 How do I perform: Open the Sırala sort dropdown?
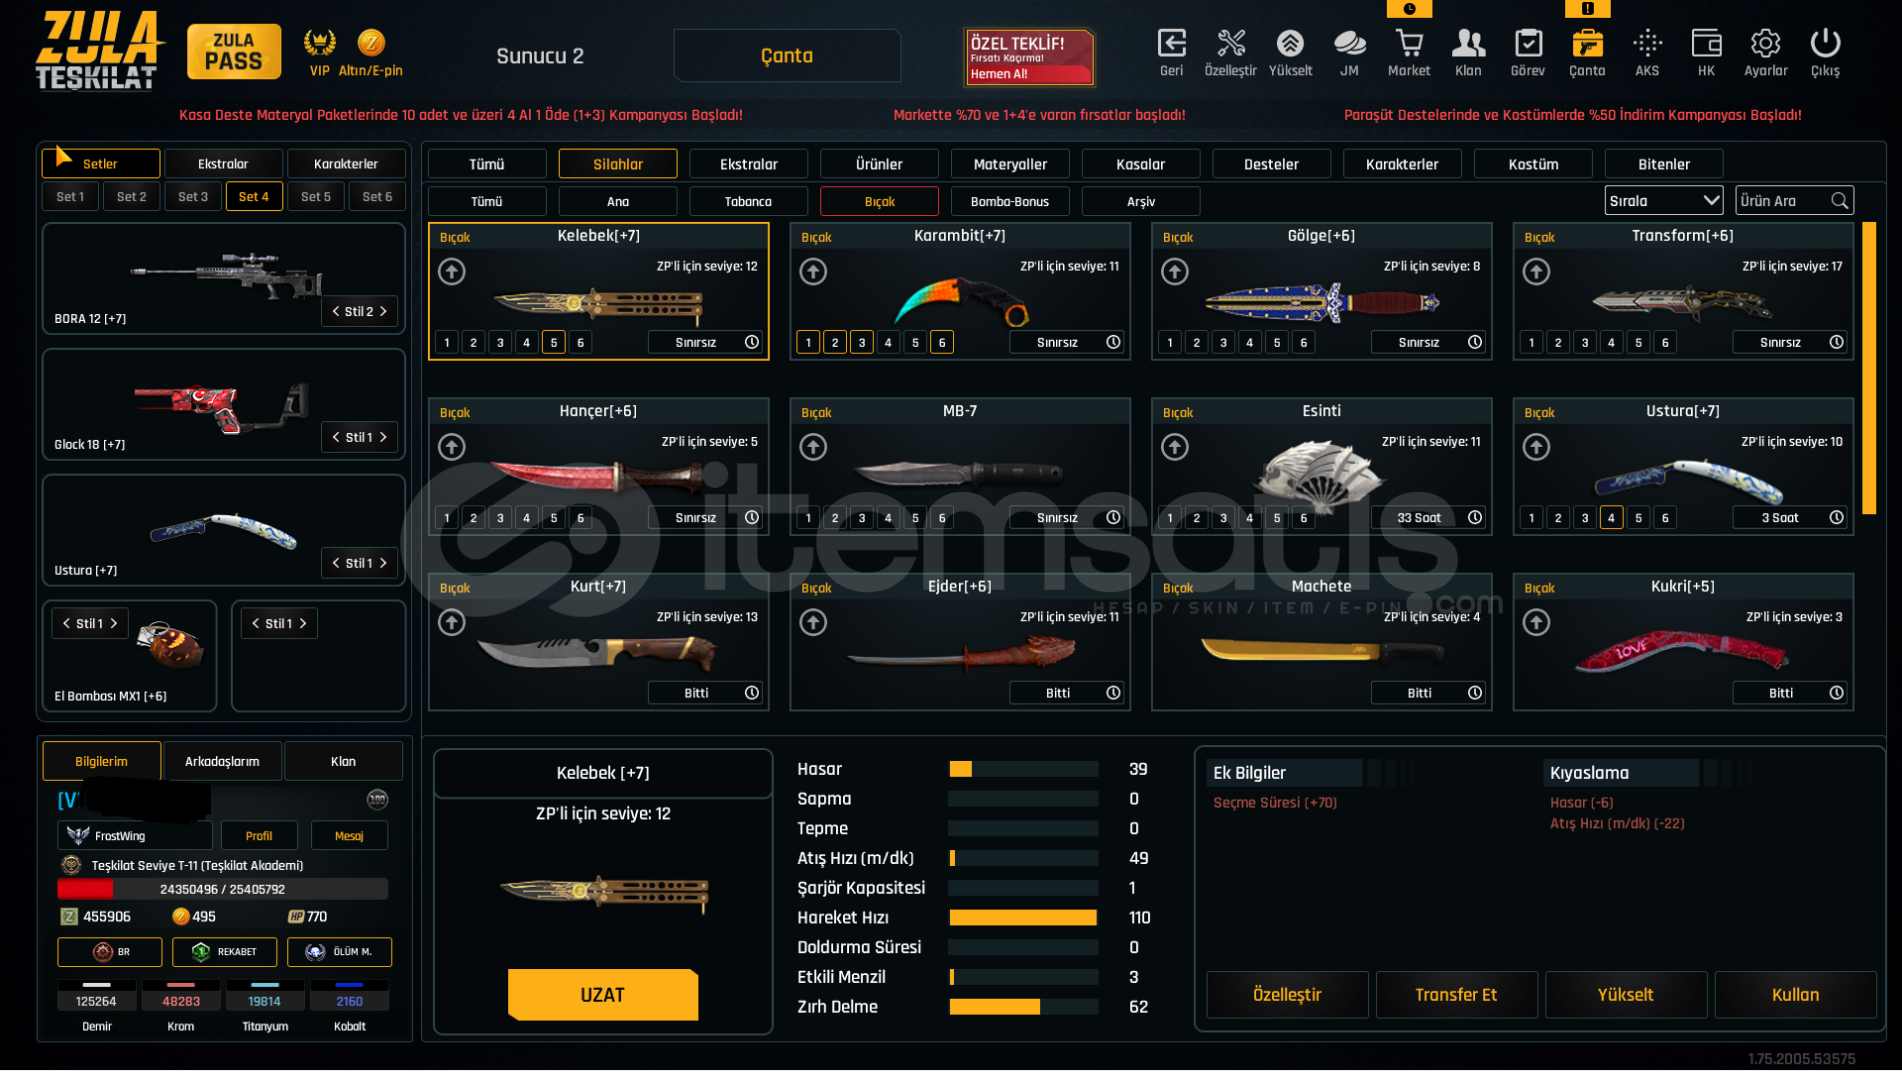[1663, 201]
